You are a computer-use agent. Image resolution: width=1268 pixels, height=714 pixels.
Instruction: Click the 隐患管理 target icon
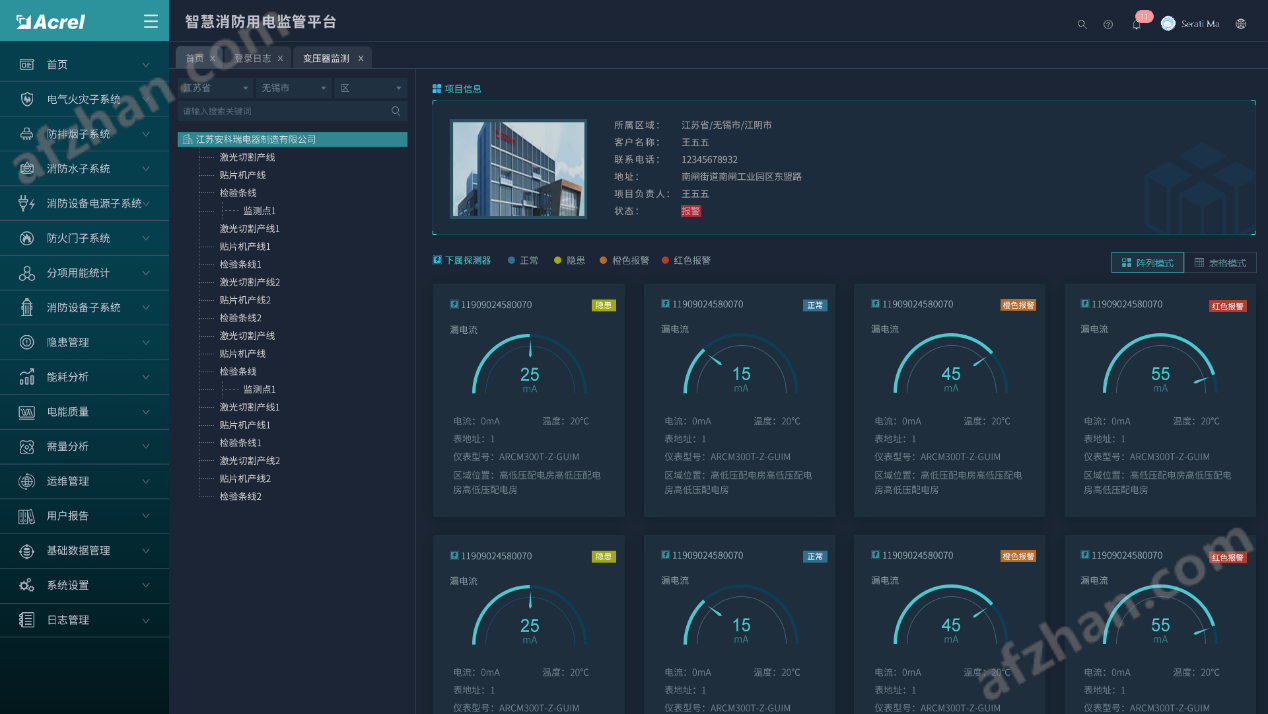pos(27,342)
